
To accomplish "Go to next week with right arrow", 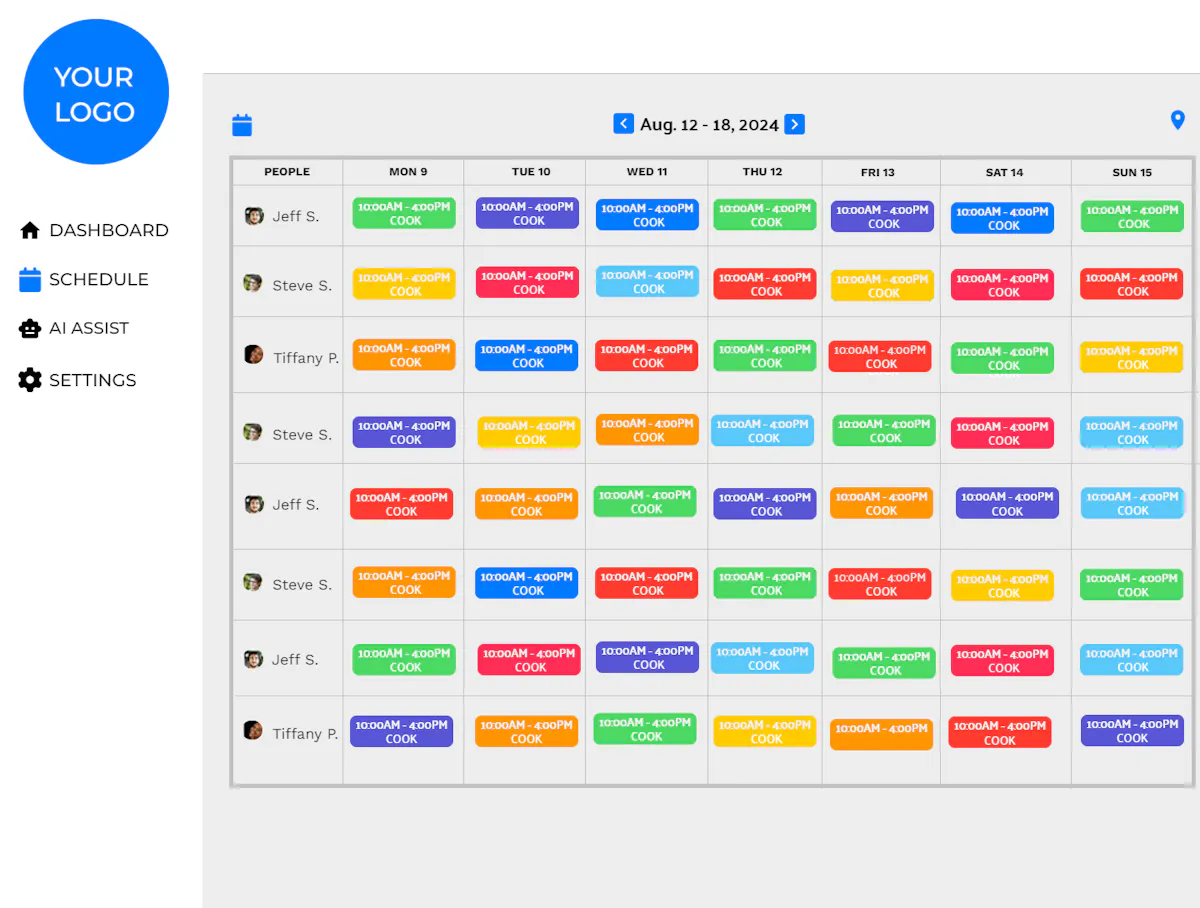I will tap(794, 124).
